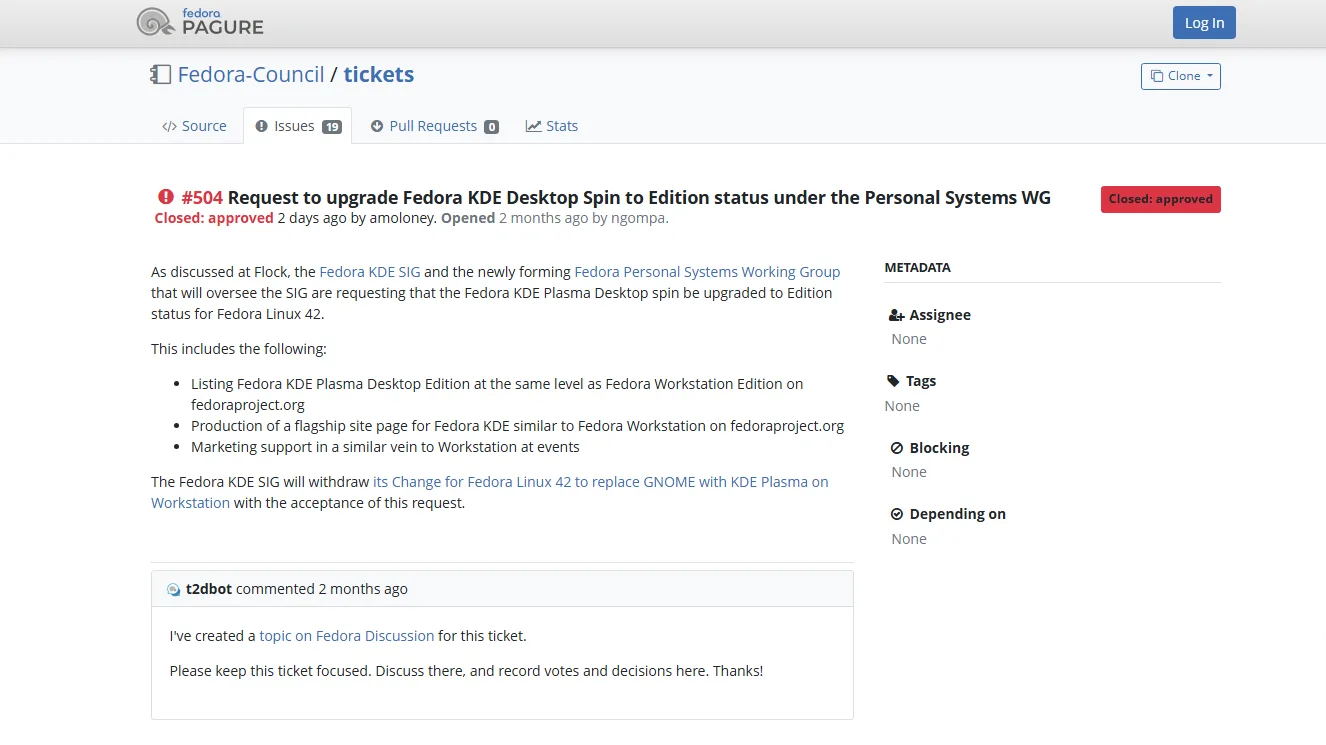The image size is (1326, 745).
Task: Open the Fedora Personal Systems Working Group link
Action: click(707, 272)
